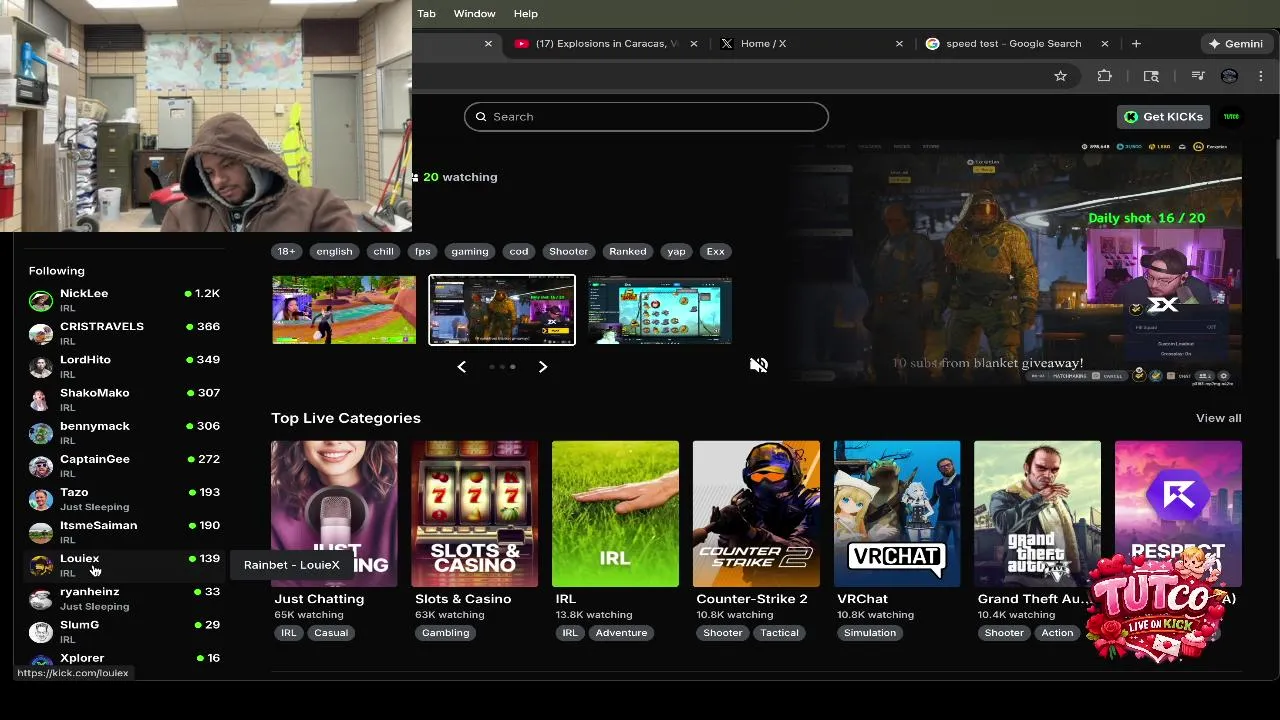Close the Home / X tab
The height and width of the screenshot is (720, 1280).
pyautogui.click(x=899, y=44)
